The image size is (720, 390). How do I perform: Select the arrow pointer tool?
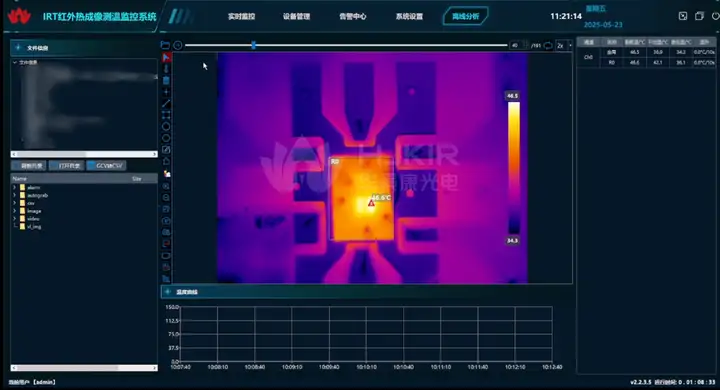pyautogui.click(x=166, y=57)
